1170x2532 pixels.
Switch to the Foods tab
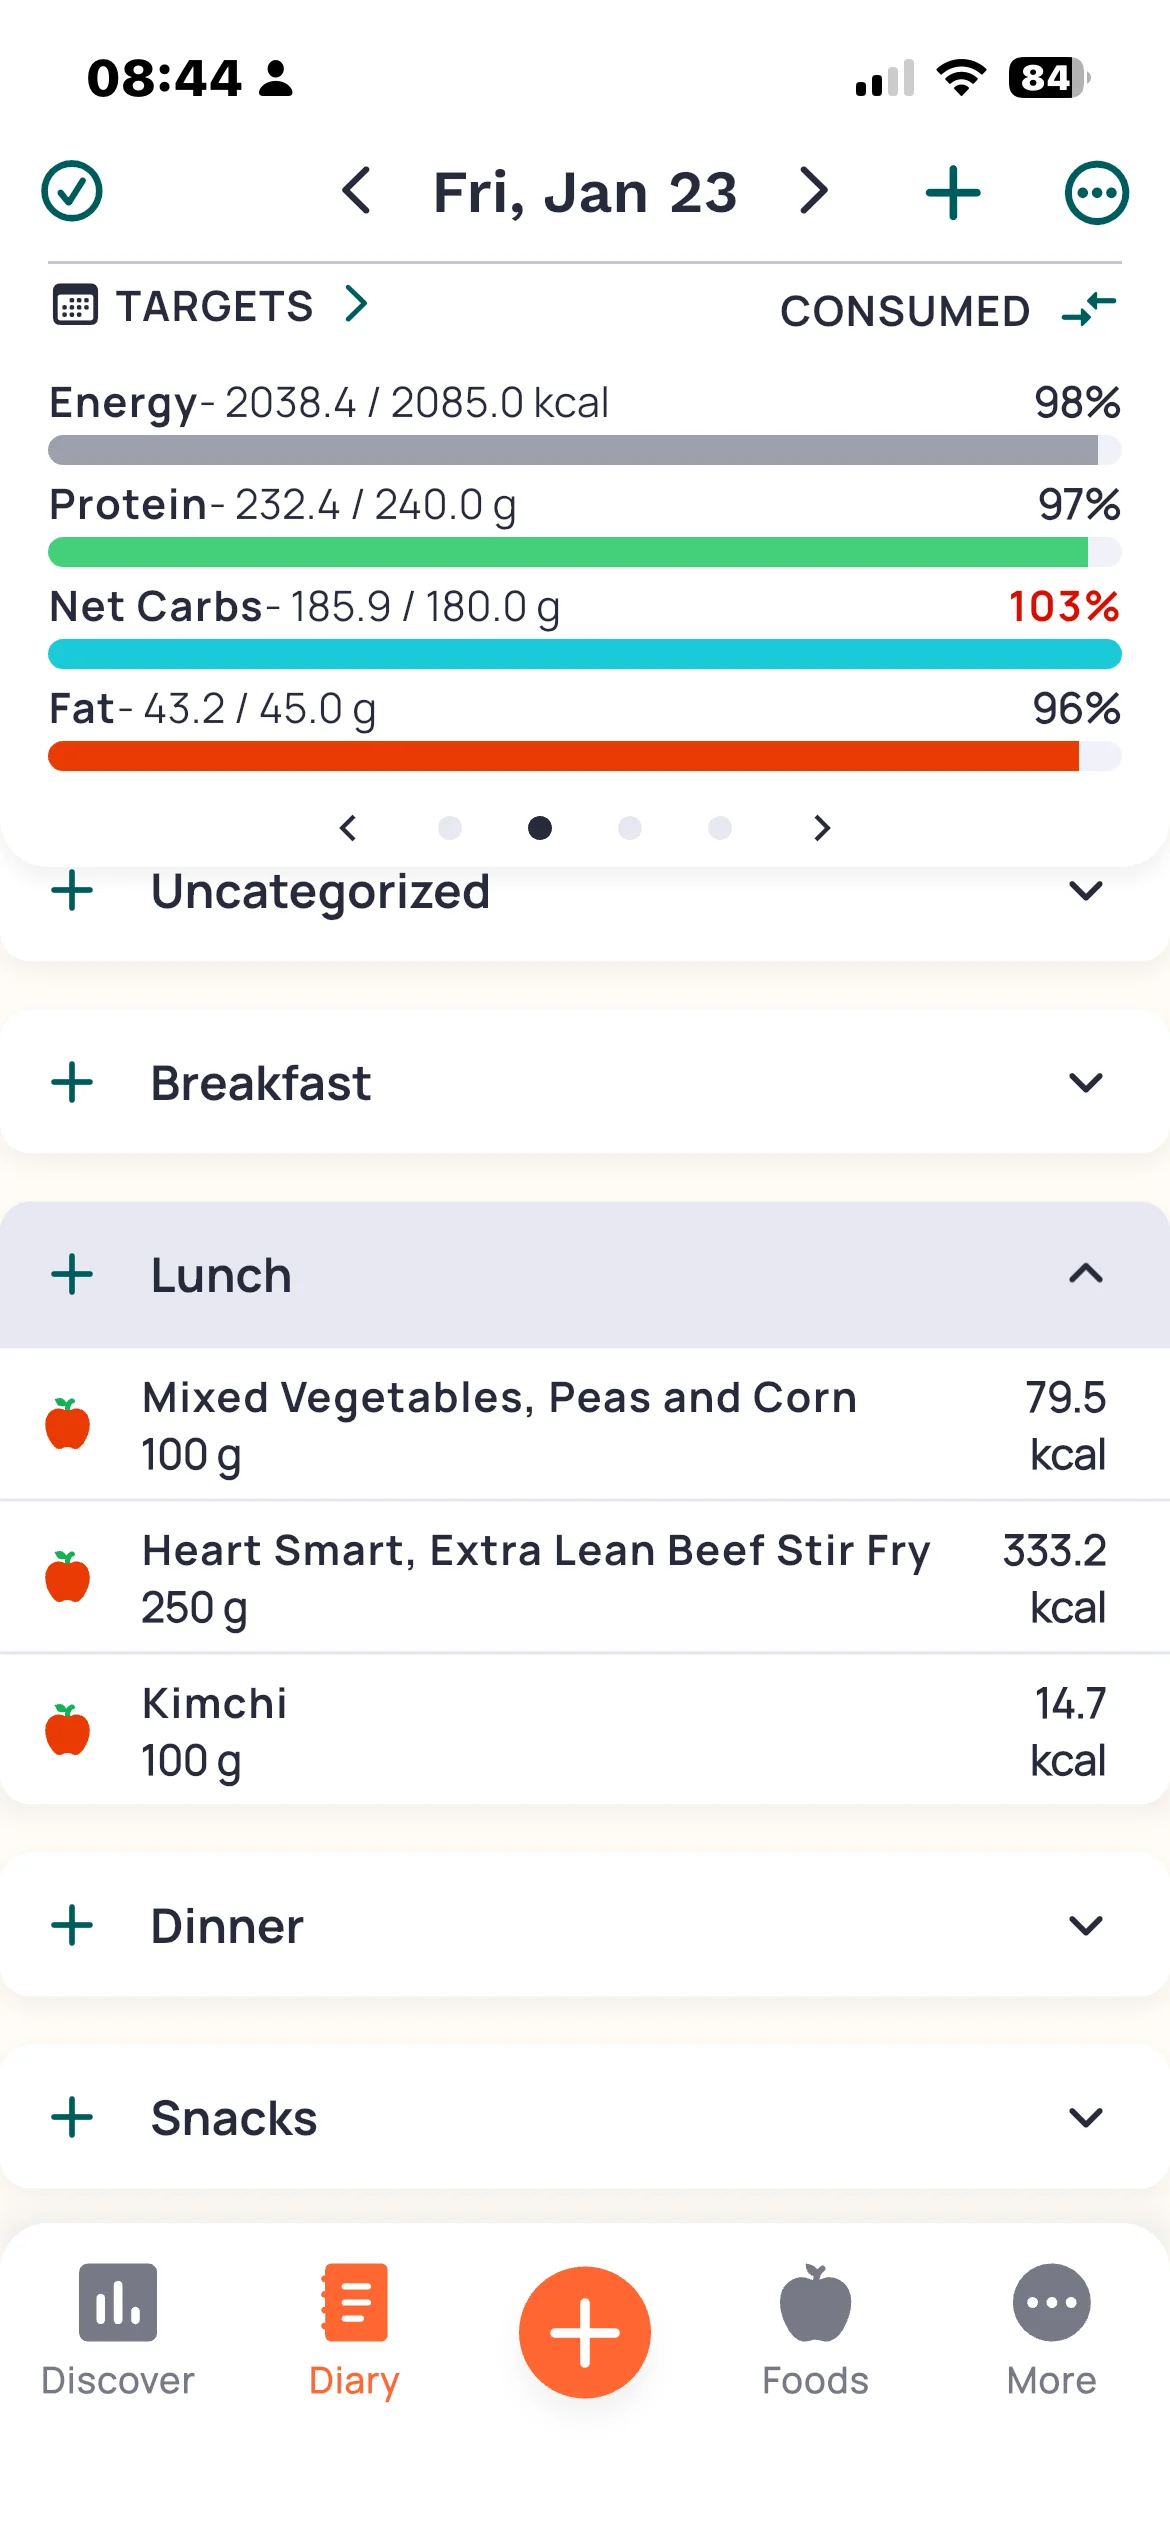point(815,2330)
